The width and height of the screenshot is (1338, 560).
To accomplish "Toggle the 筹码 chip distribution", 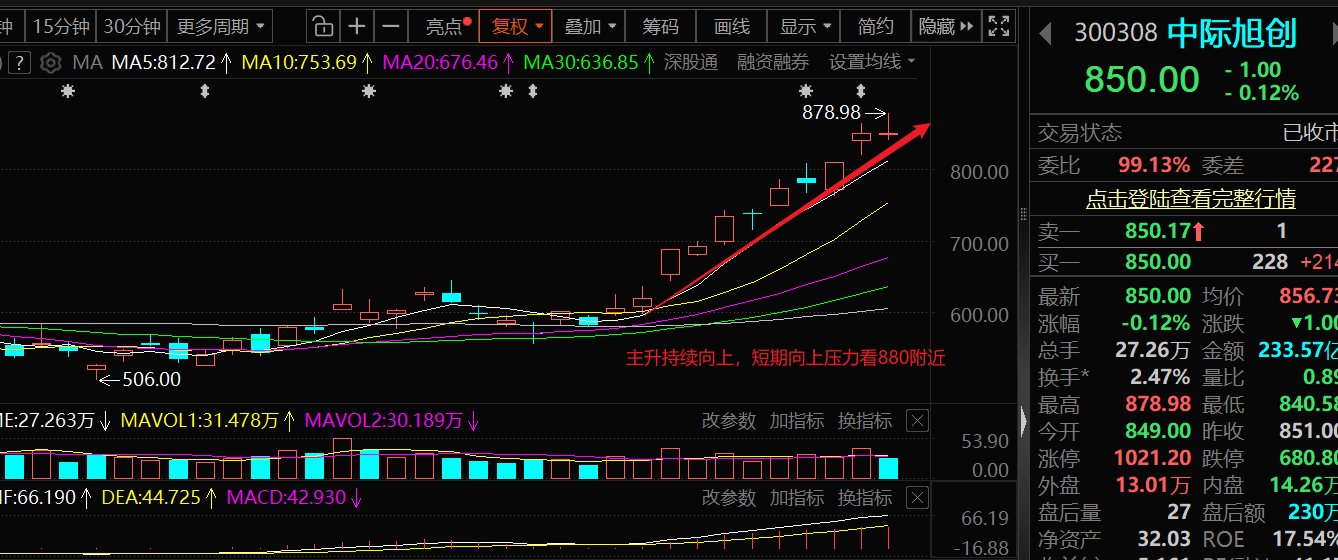I will coord(660,26).
